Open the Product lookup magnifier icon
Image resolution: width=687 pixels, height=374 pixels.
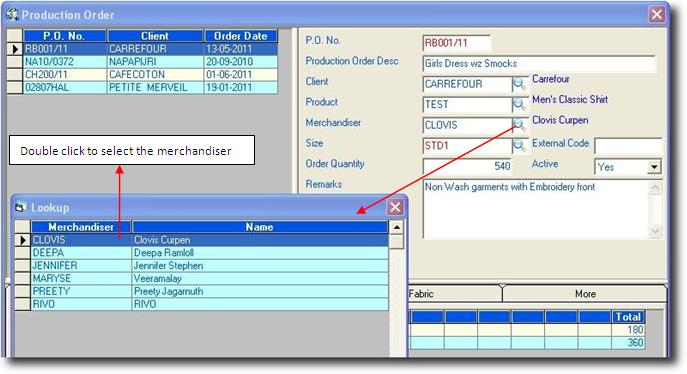click(519, 104)
